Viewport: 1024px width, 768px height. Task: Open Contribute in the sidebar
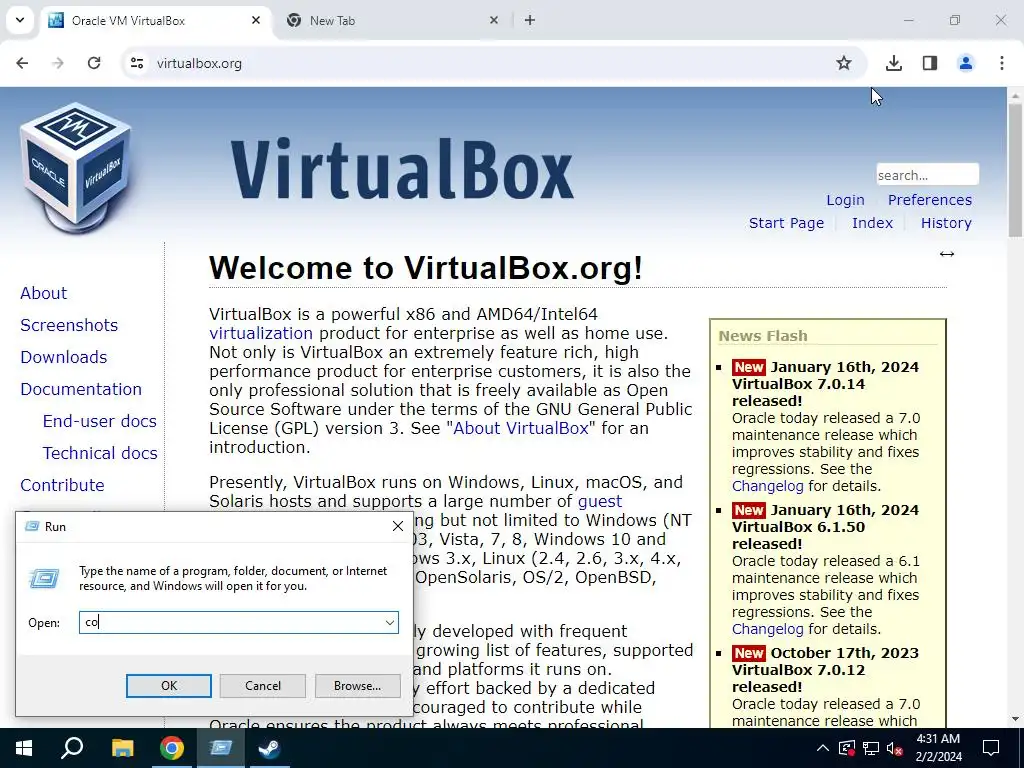pyautogui.click(x=62, y=485)
